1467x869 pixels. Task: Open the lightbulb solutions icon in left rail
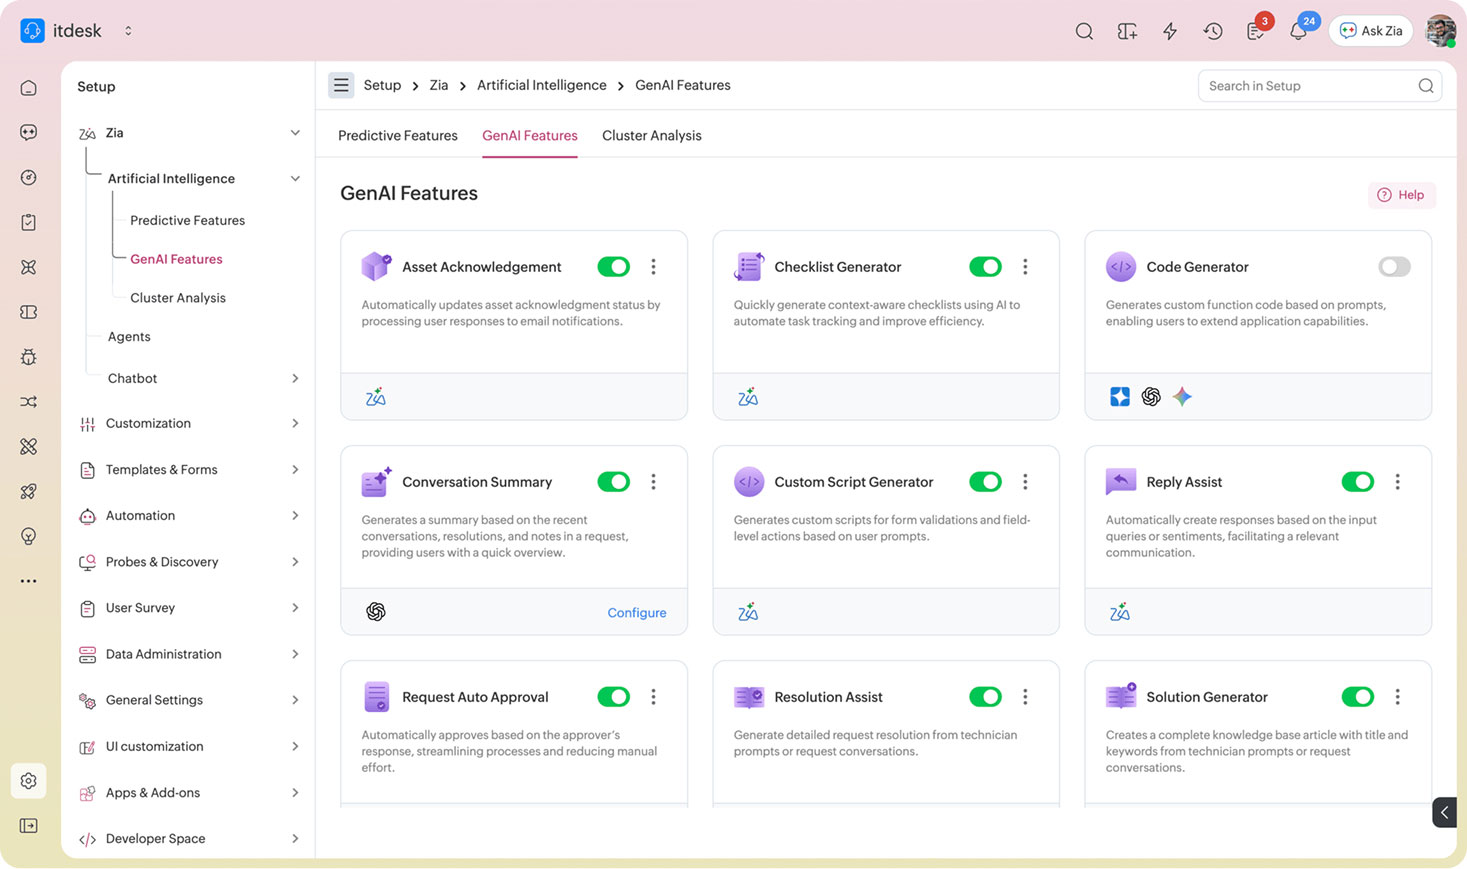pyautogui.click(x=28, y=536)
